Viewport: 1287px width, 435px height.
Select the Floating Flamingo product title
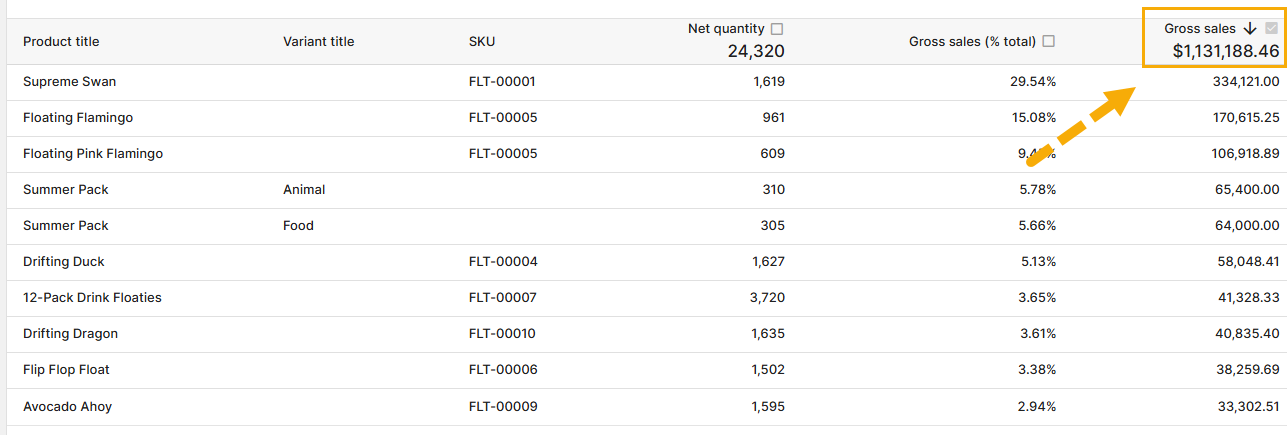(x=78, y=117)
